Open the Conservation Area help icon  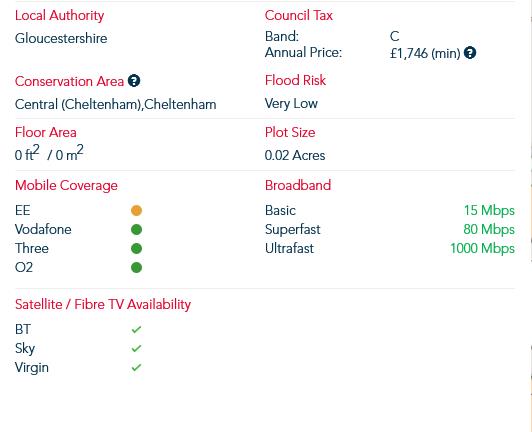134,81
